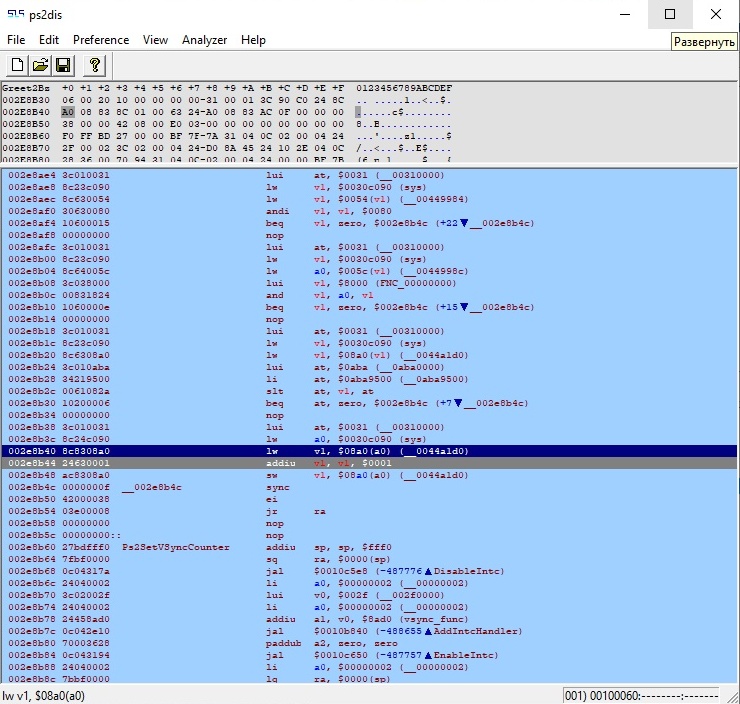Select the jal EnableIntc line at 002e8b84
The width and height of the screenshot is (740, 704).
(x=369, y=655)
